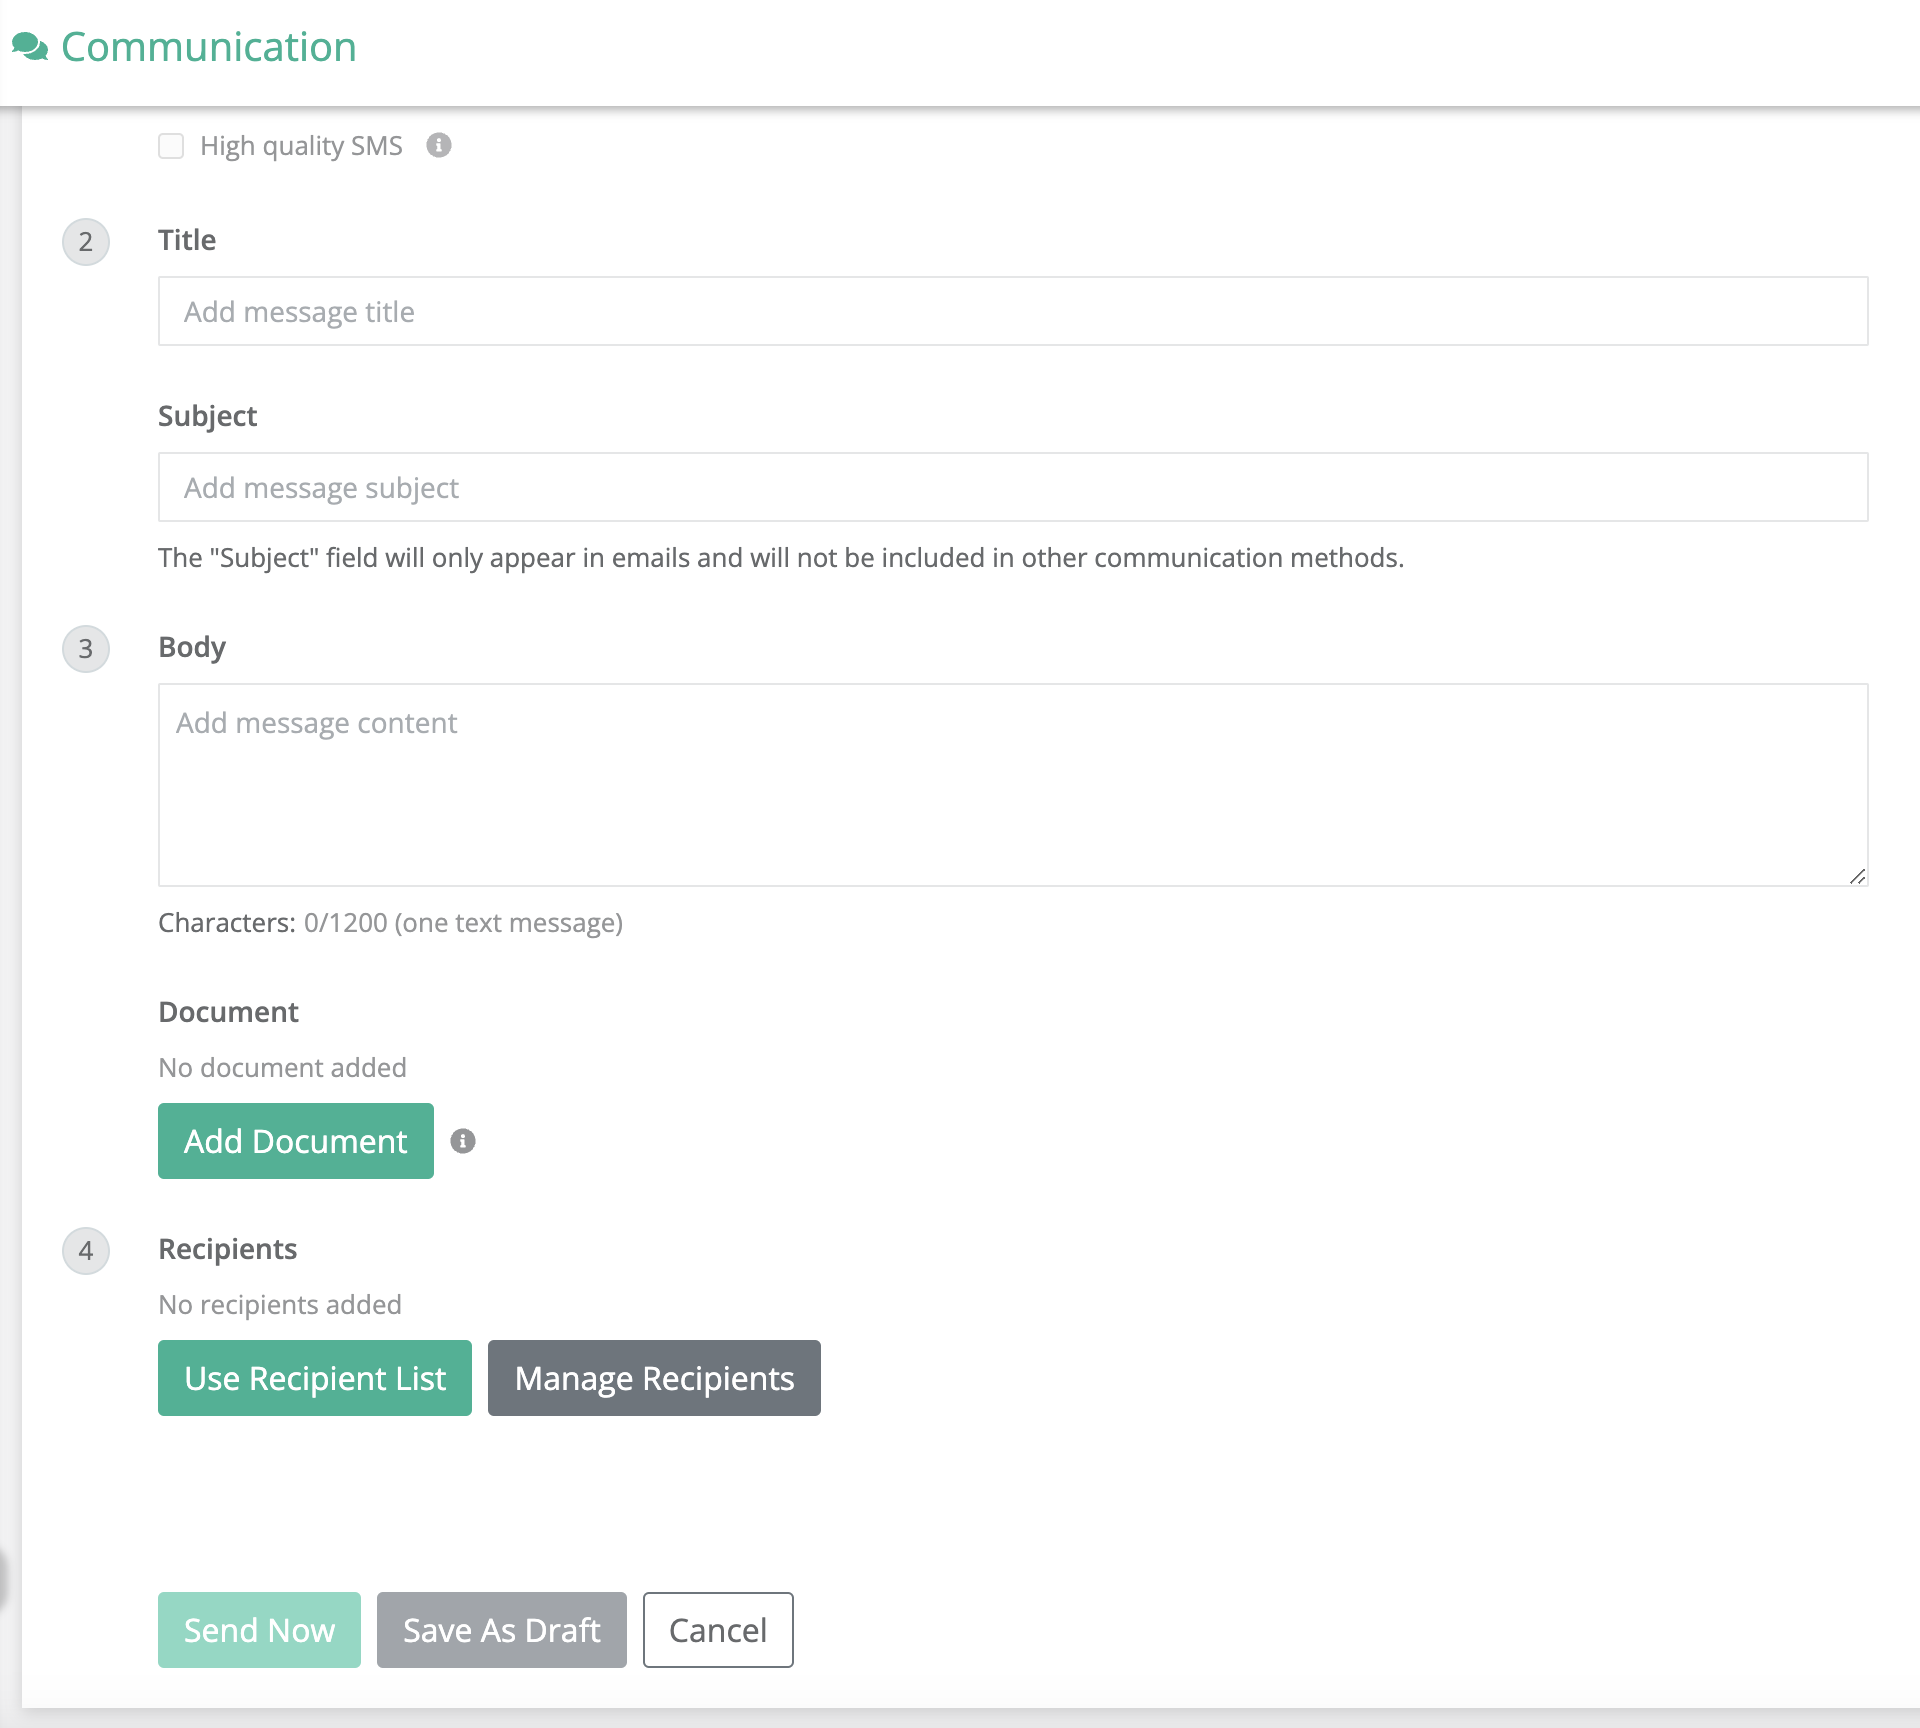Click the step 2 circle indicator
Image resolution: width=1920 pixels, height=1728 pixels.
click(x=86, y=241)
